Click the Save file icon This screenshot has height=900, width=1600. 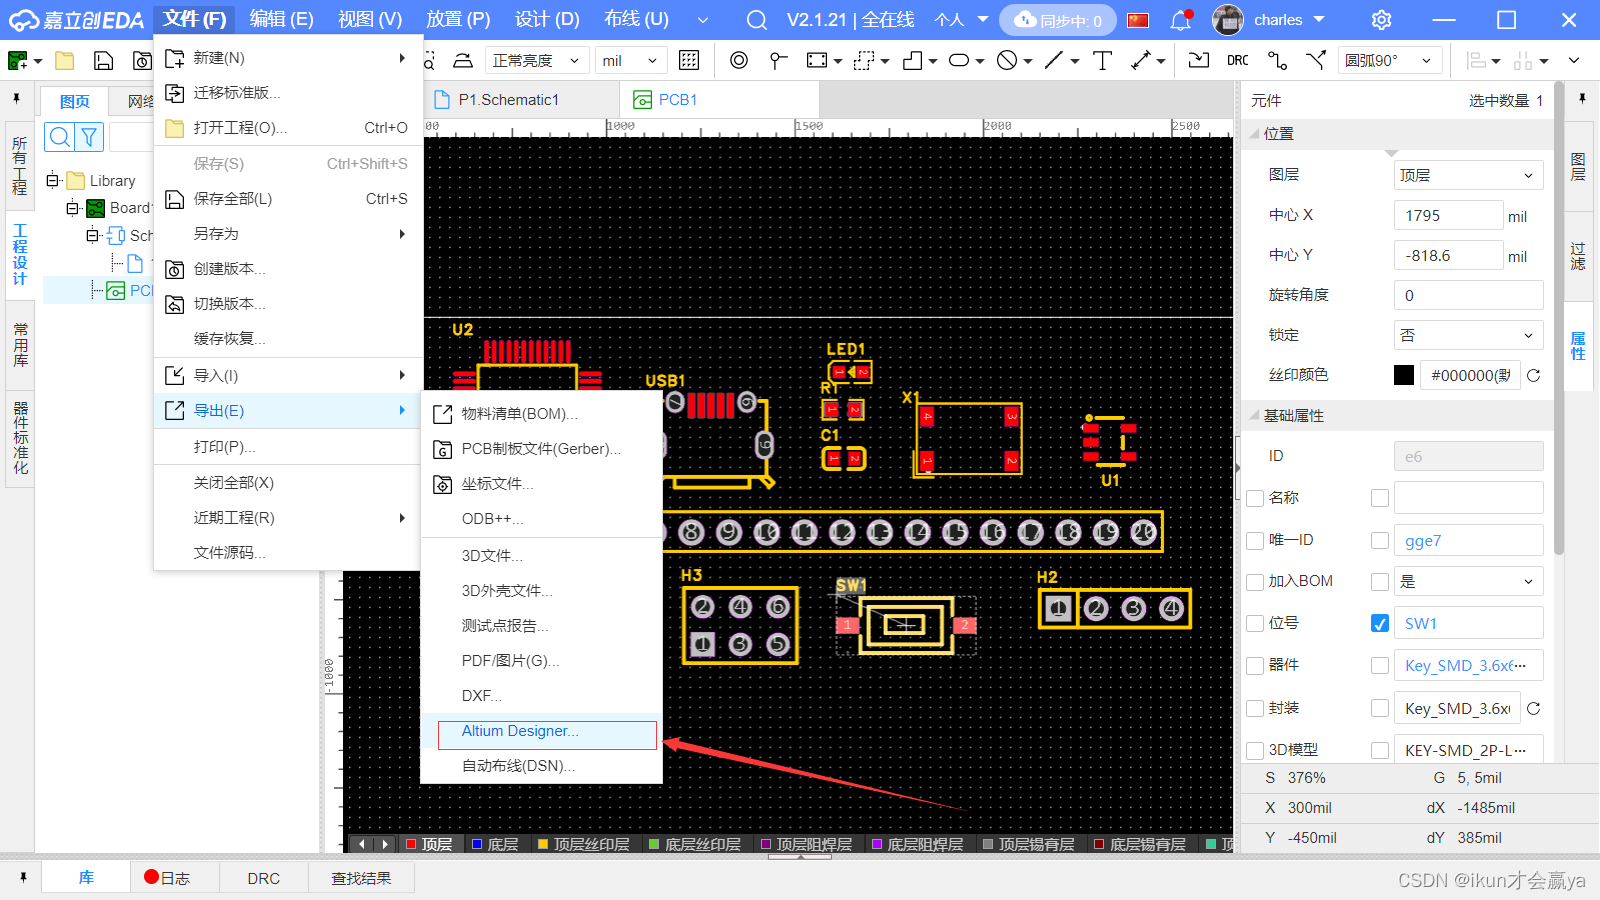(x=103, y=60)
